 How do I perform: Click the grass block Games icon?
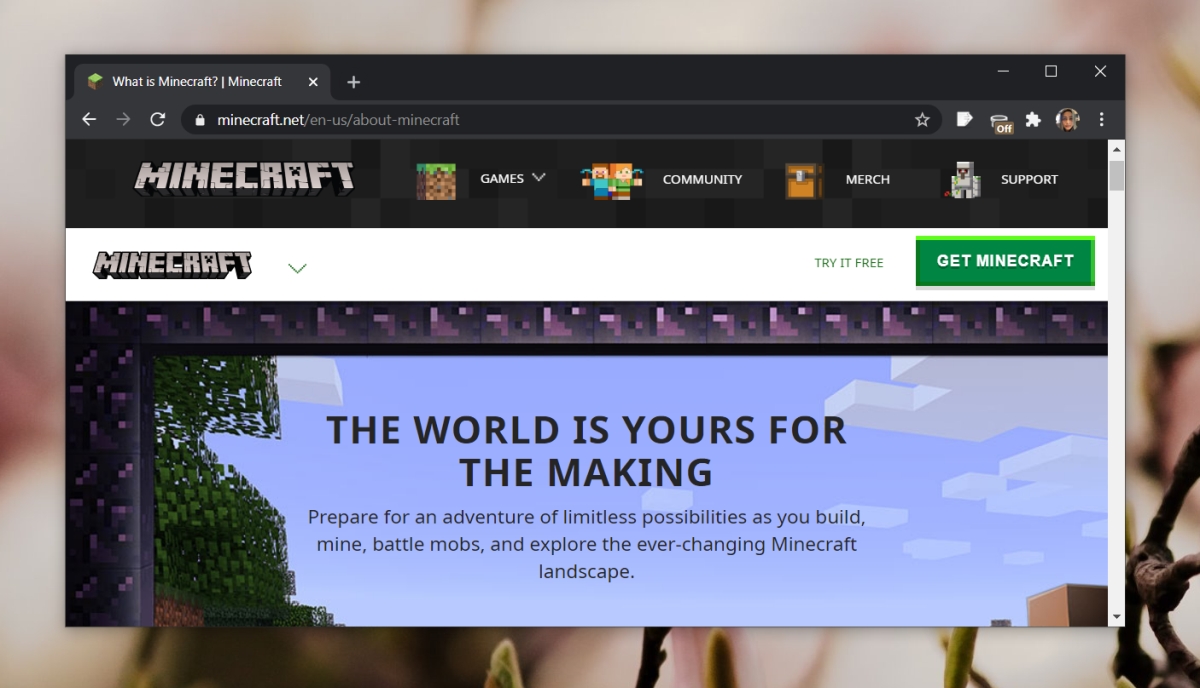click(436, 181)
